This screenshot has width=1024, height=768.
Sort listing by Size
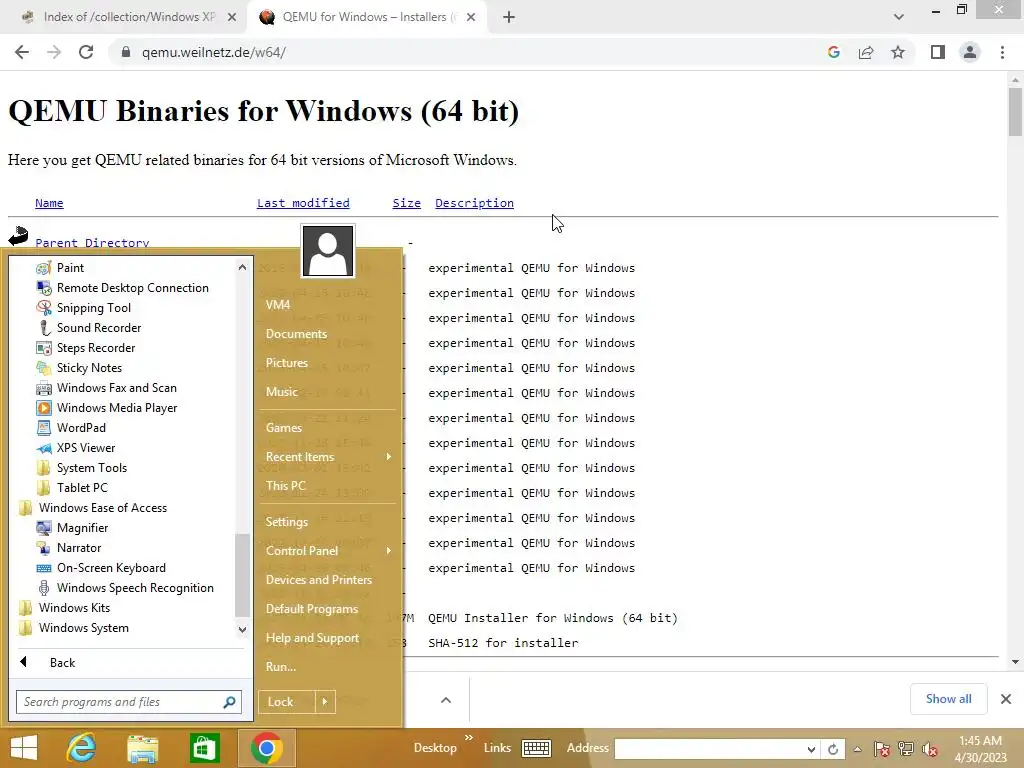tap(406, 203)
